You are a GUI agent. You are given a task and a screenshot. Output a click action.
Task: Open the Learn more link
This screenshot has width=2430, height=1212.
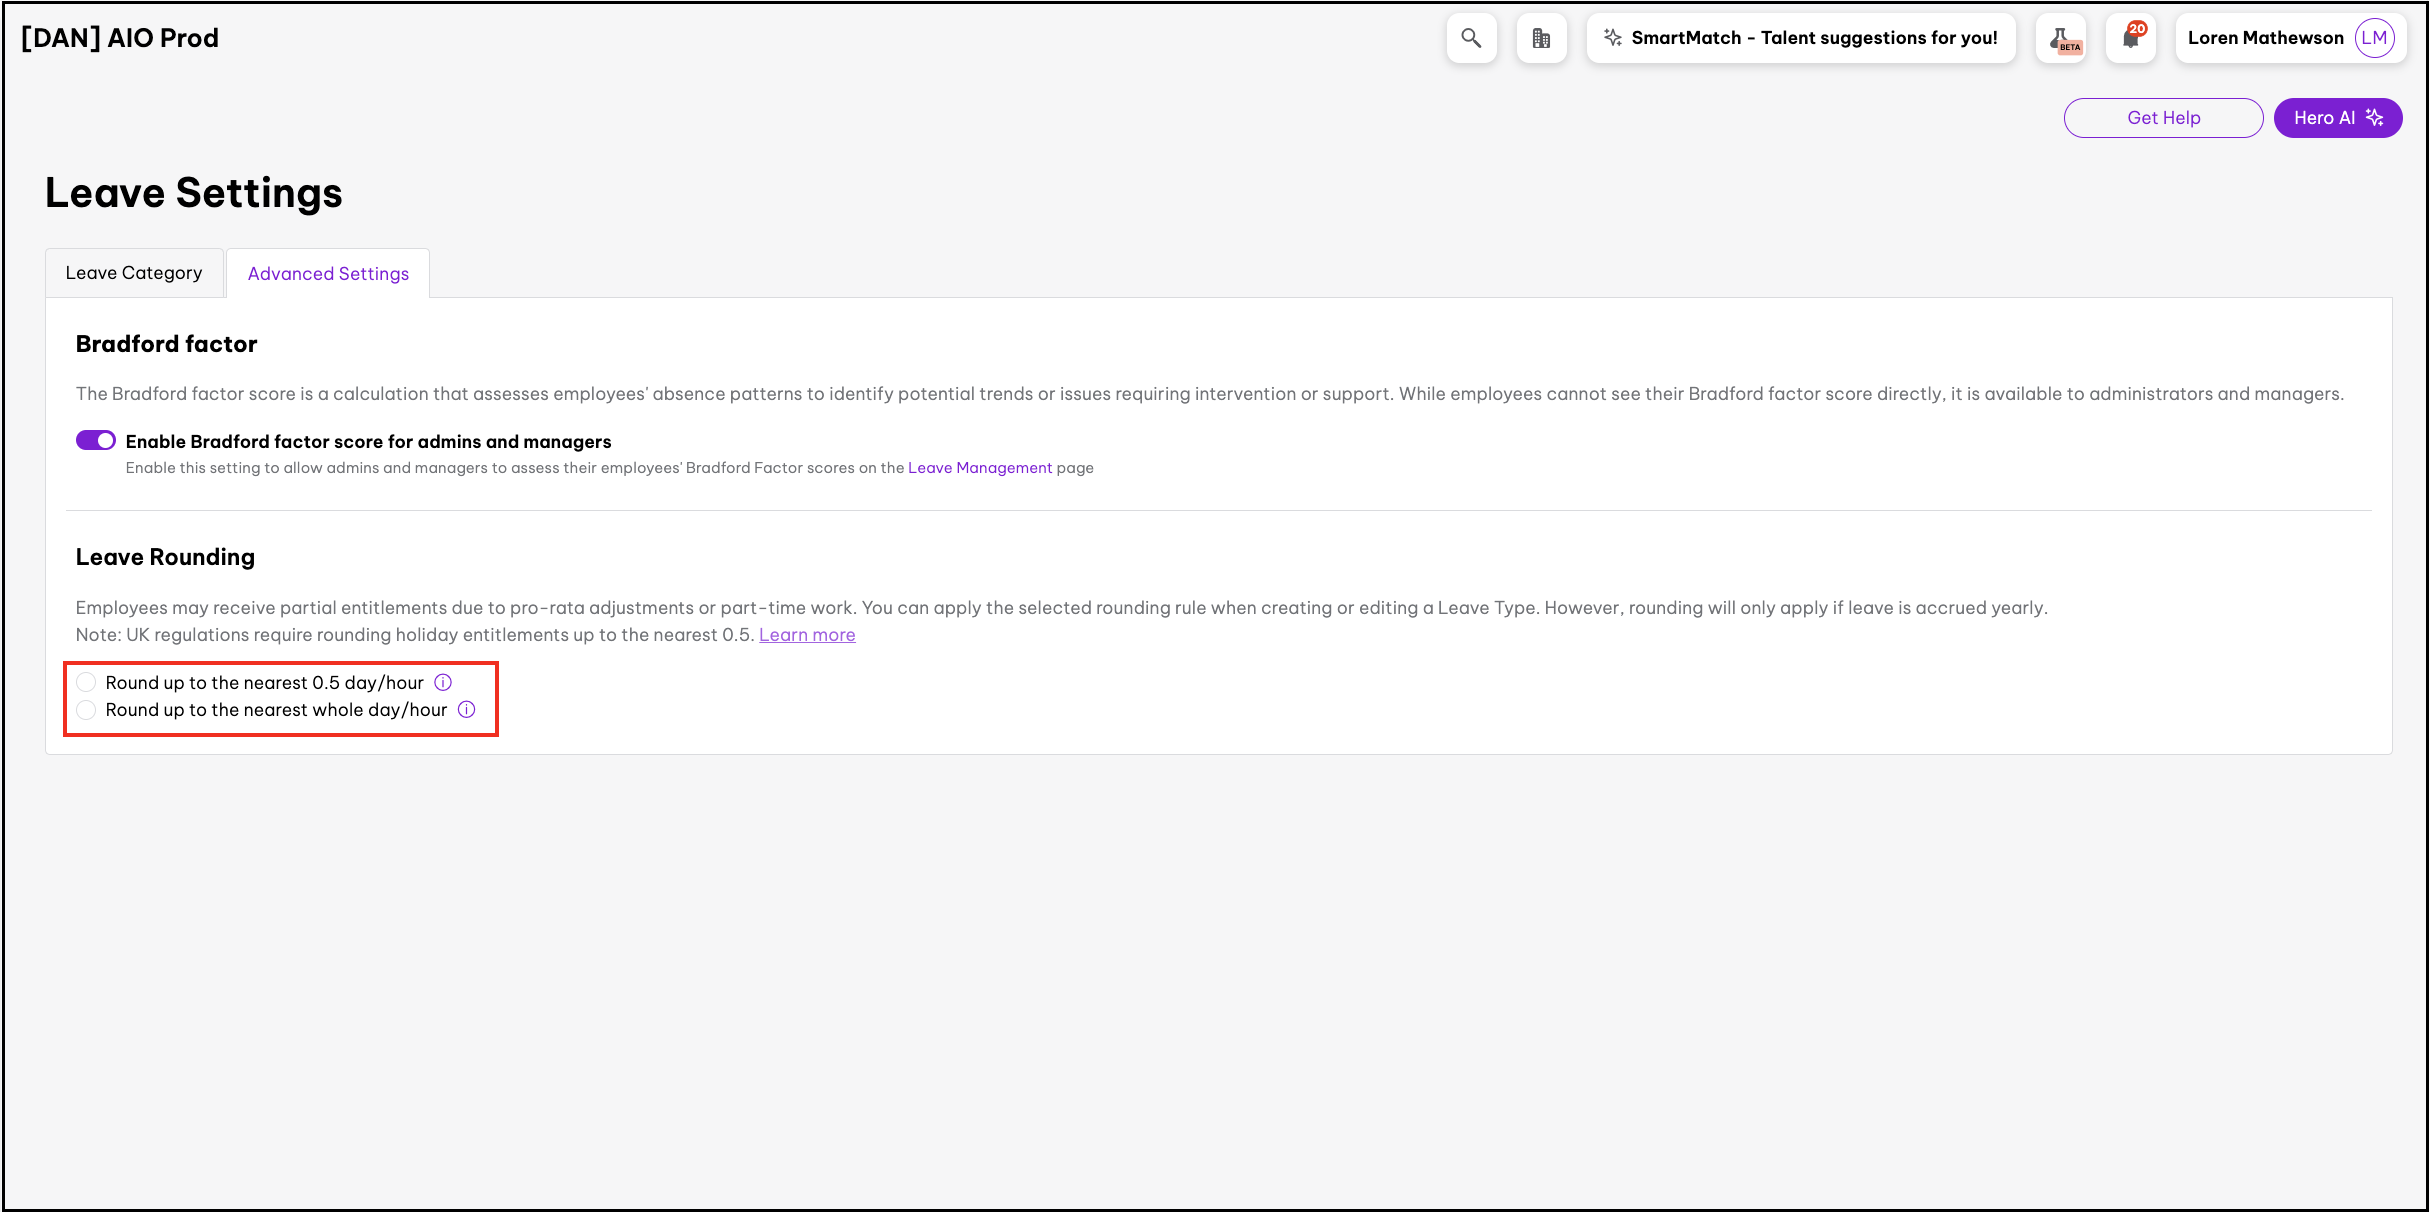tap(807, 635)
